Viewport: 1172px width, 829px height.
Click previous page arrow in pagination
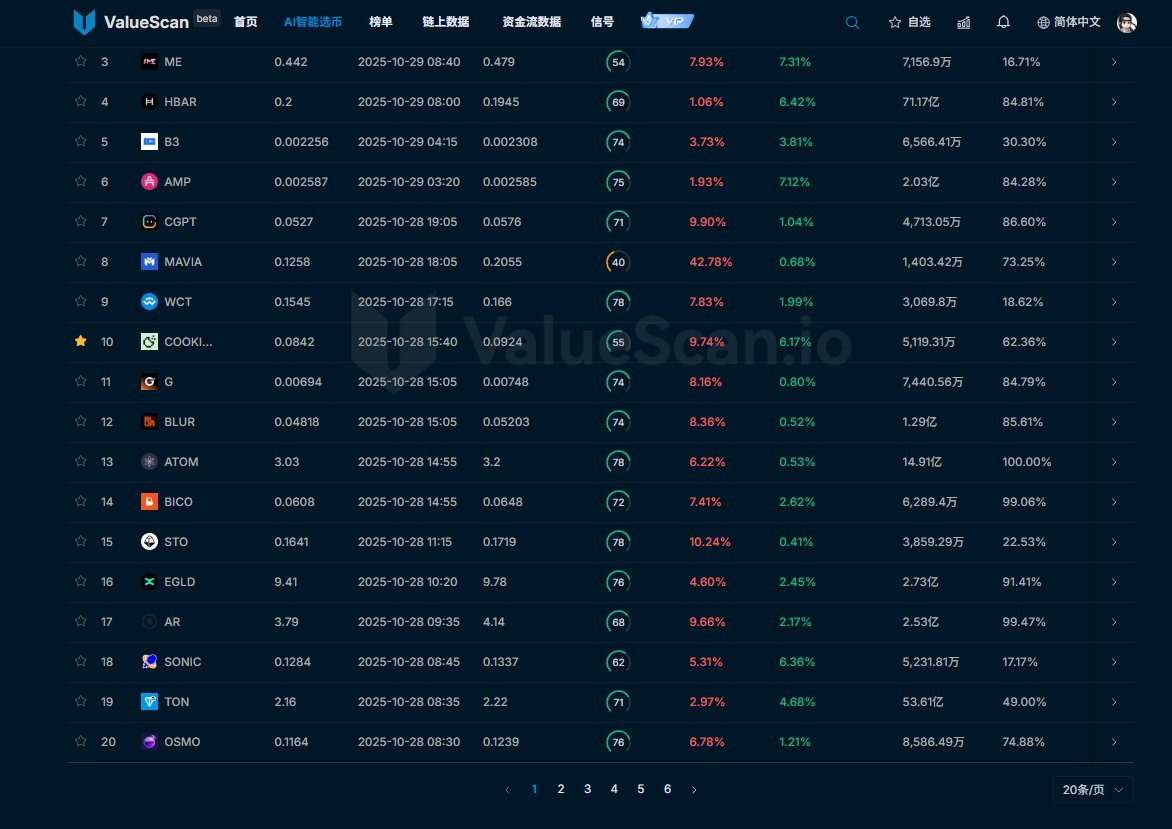pyautogui.click(x=508, y=789)
